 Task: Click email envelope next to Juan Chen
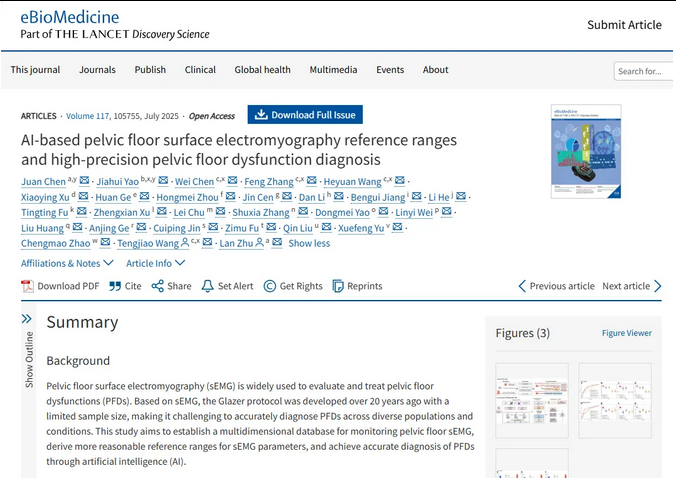pyautogui.click(x=84, y=181)
